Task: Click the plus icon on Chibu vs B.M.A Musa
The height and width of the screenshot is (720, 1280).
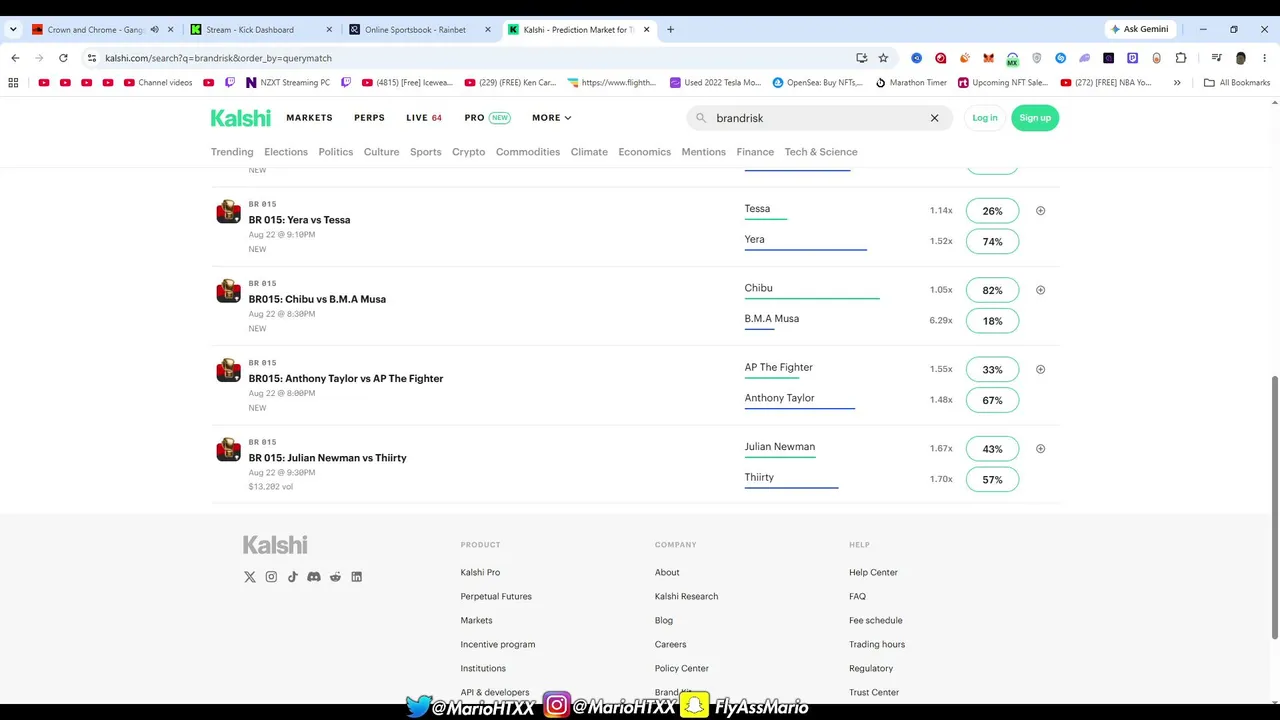Action: (x=1040, y=290)
